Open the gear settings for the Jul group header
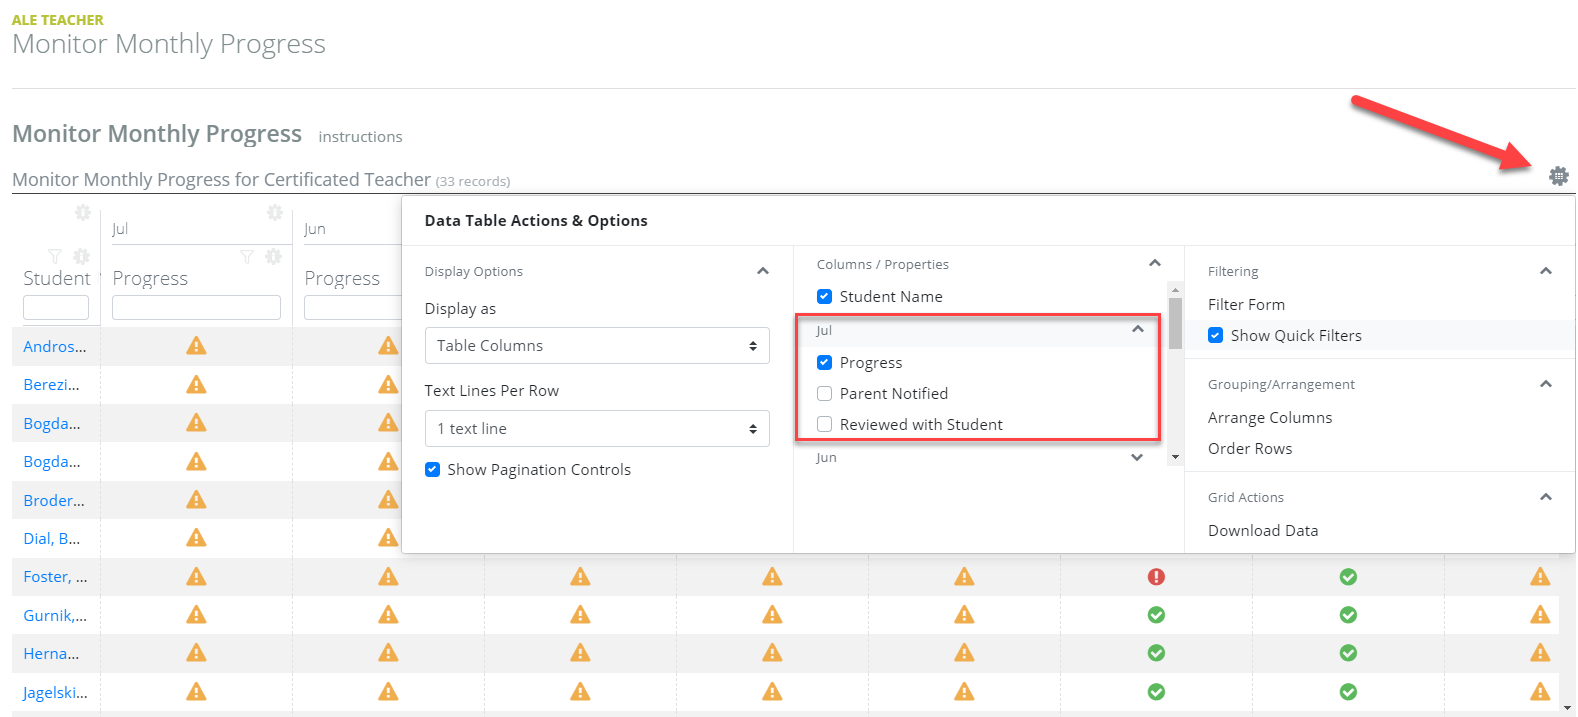This screenshot has width=1578, height=717. coord(275,213)
